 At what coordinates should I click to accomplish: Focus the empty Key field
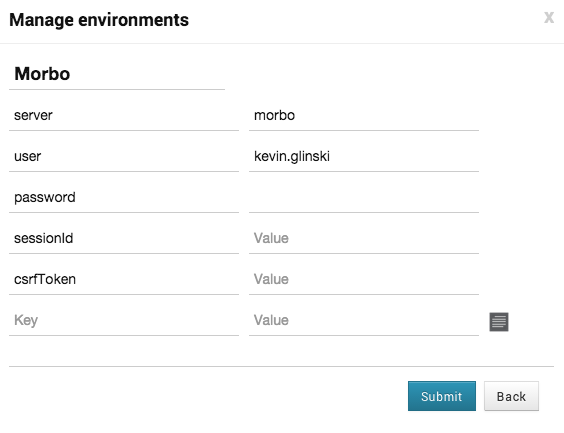(124, 321)
